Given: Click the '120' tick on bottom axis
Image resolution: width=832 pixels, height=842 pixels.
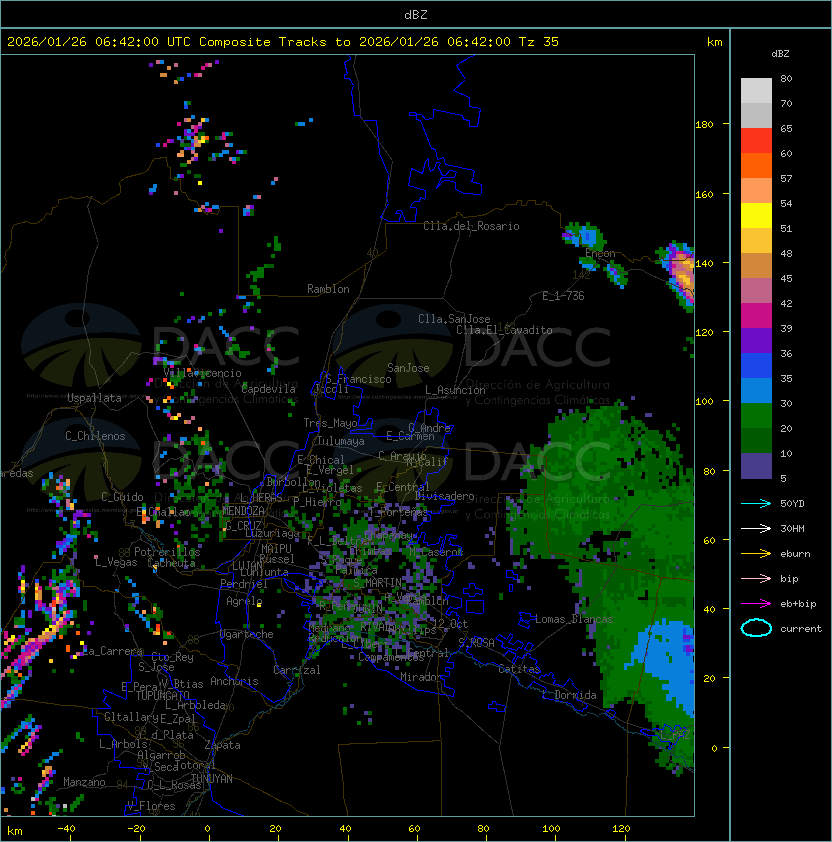Looking at the screenshot, I should 621,829.
